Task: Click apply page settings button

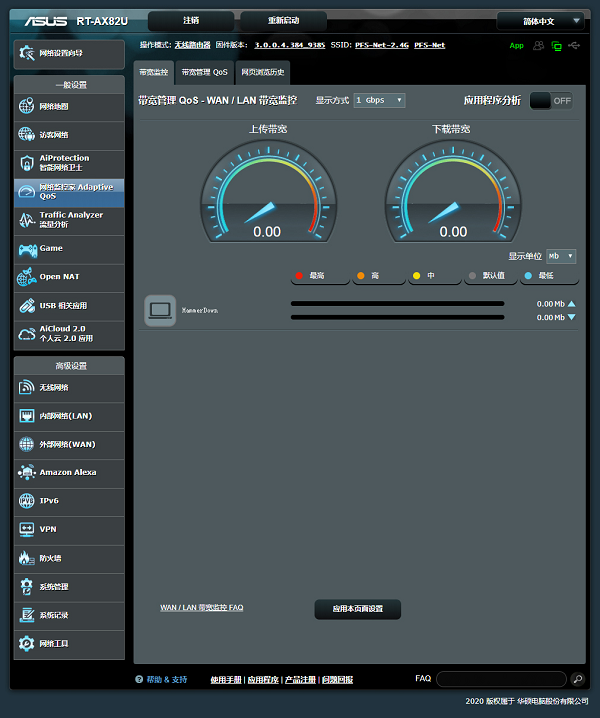Action: pos(358,609)
